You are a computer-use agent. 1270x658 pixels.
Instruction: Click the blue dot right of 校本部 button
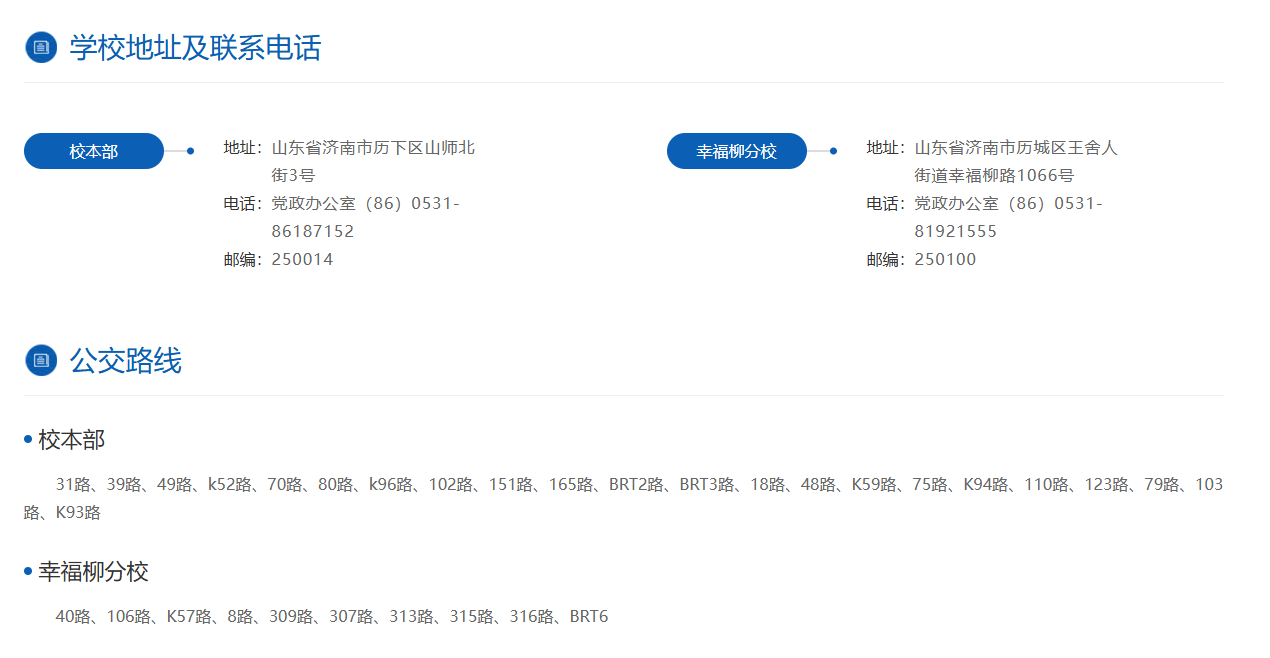(x=190, y=151)
